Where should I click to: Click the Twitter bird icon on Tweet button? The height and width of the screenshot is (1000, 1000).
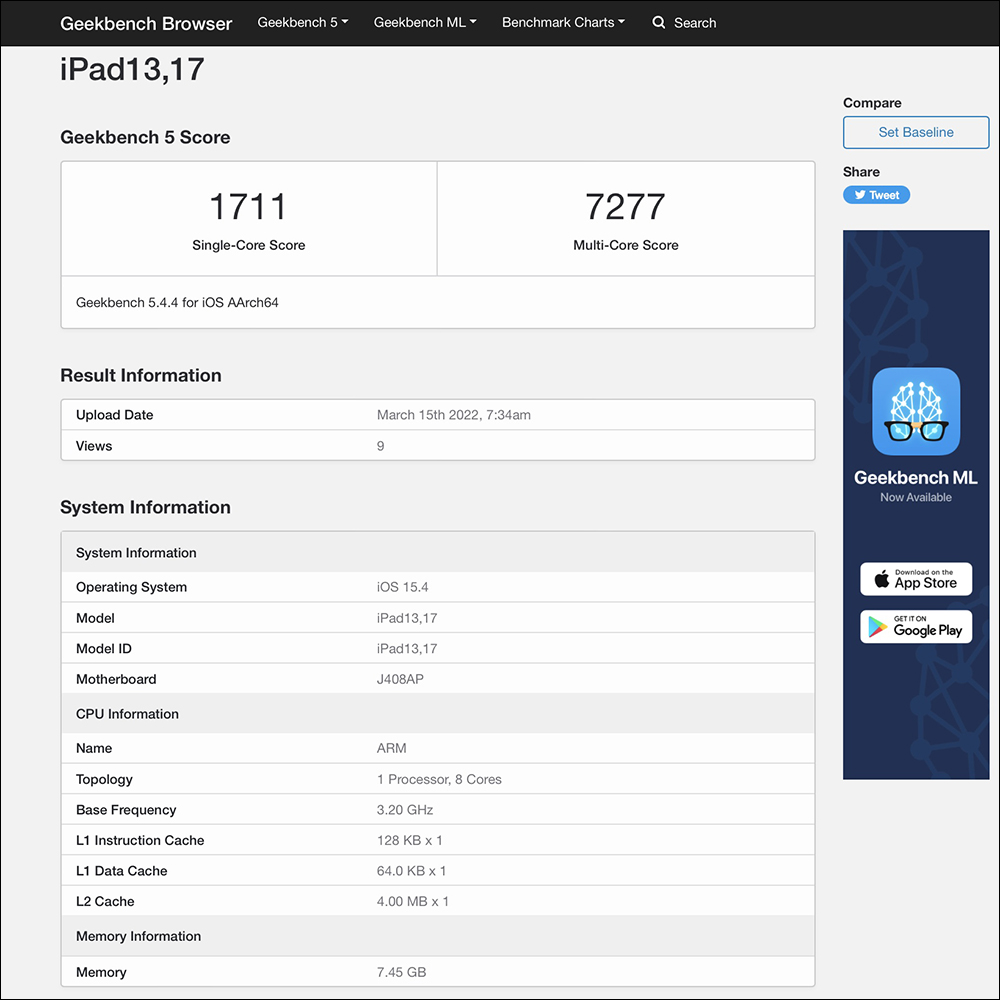858,196
